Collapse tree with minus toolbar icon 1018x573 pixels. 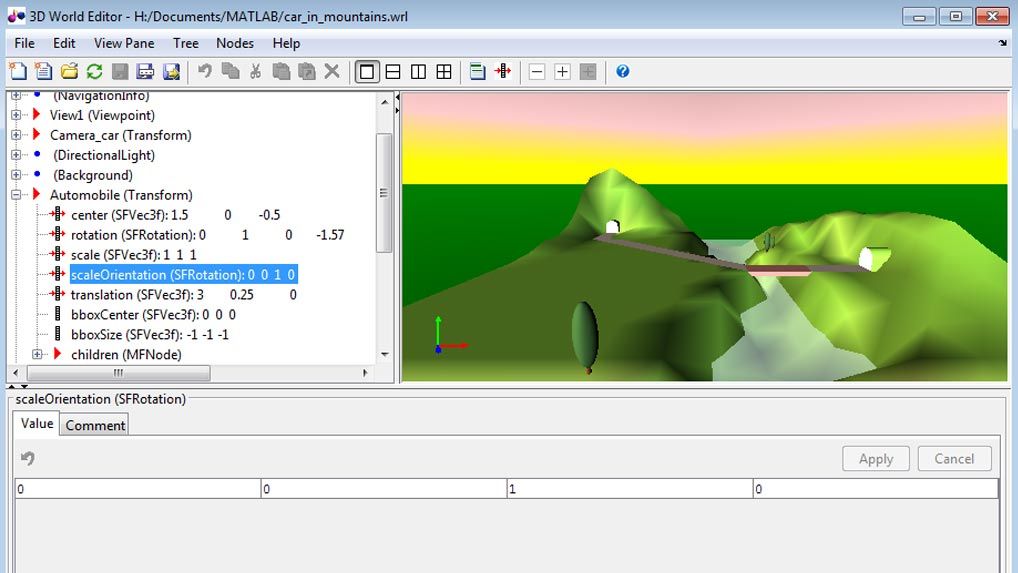[537, 71]
